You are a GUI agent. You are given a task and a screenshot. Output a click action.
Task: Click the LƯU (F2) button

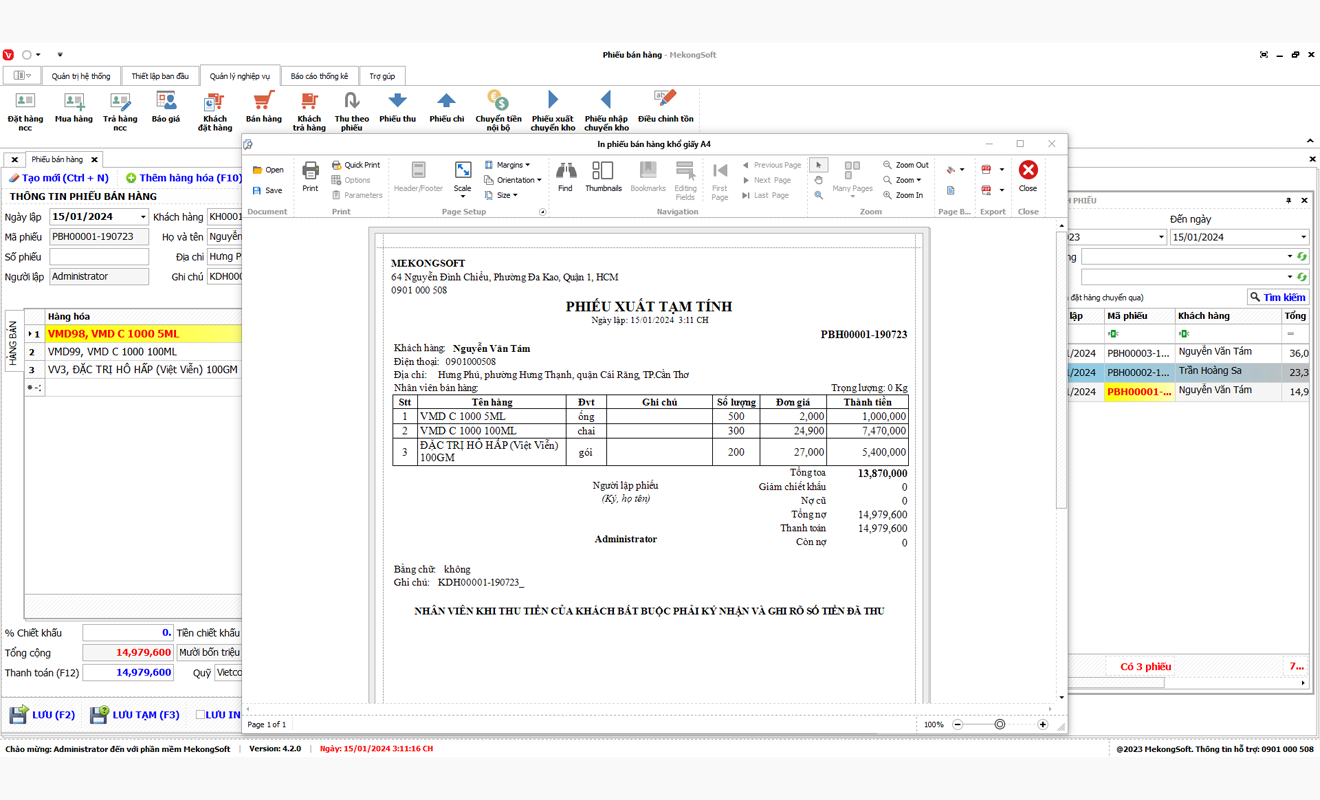pos(42,715)
